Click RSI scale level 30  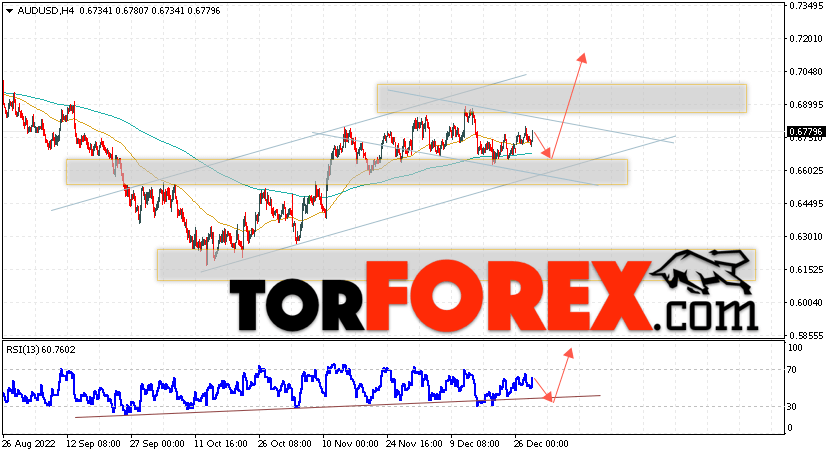tap(792, 406)
